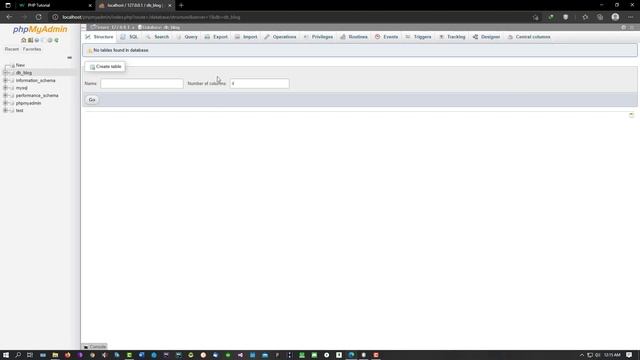Collapse all databases in navigation tree
Image resolution: width=640 pixels, height=360 pixels.
(69, 58)
